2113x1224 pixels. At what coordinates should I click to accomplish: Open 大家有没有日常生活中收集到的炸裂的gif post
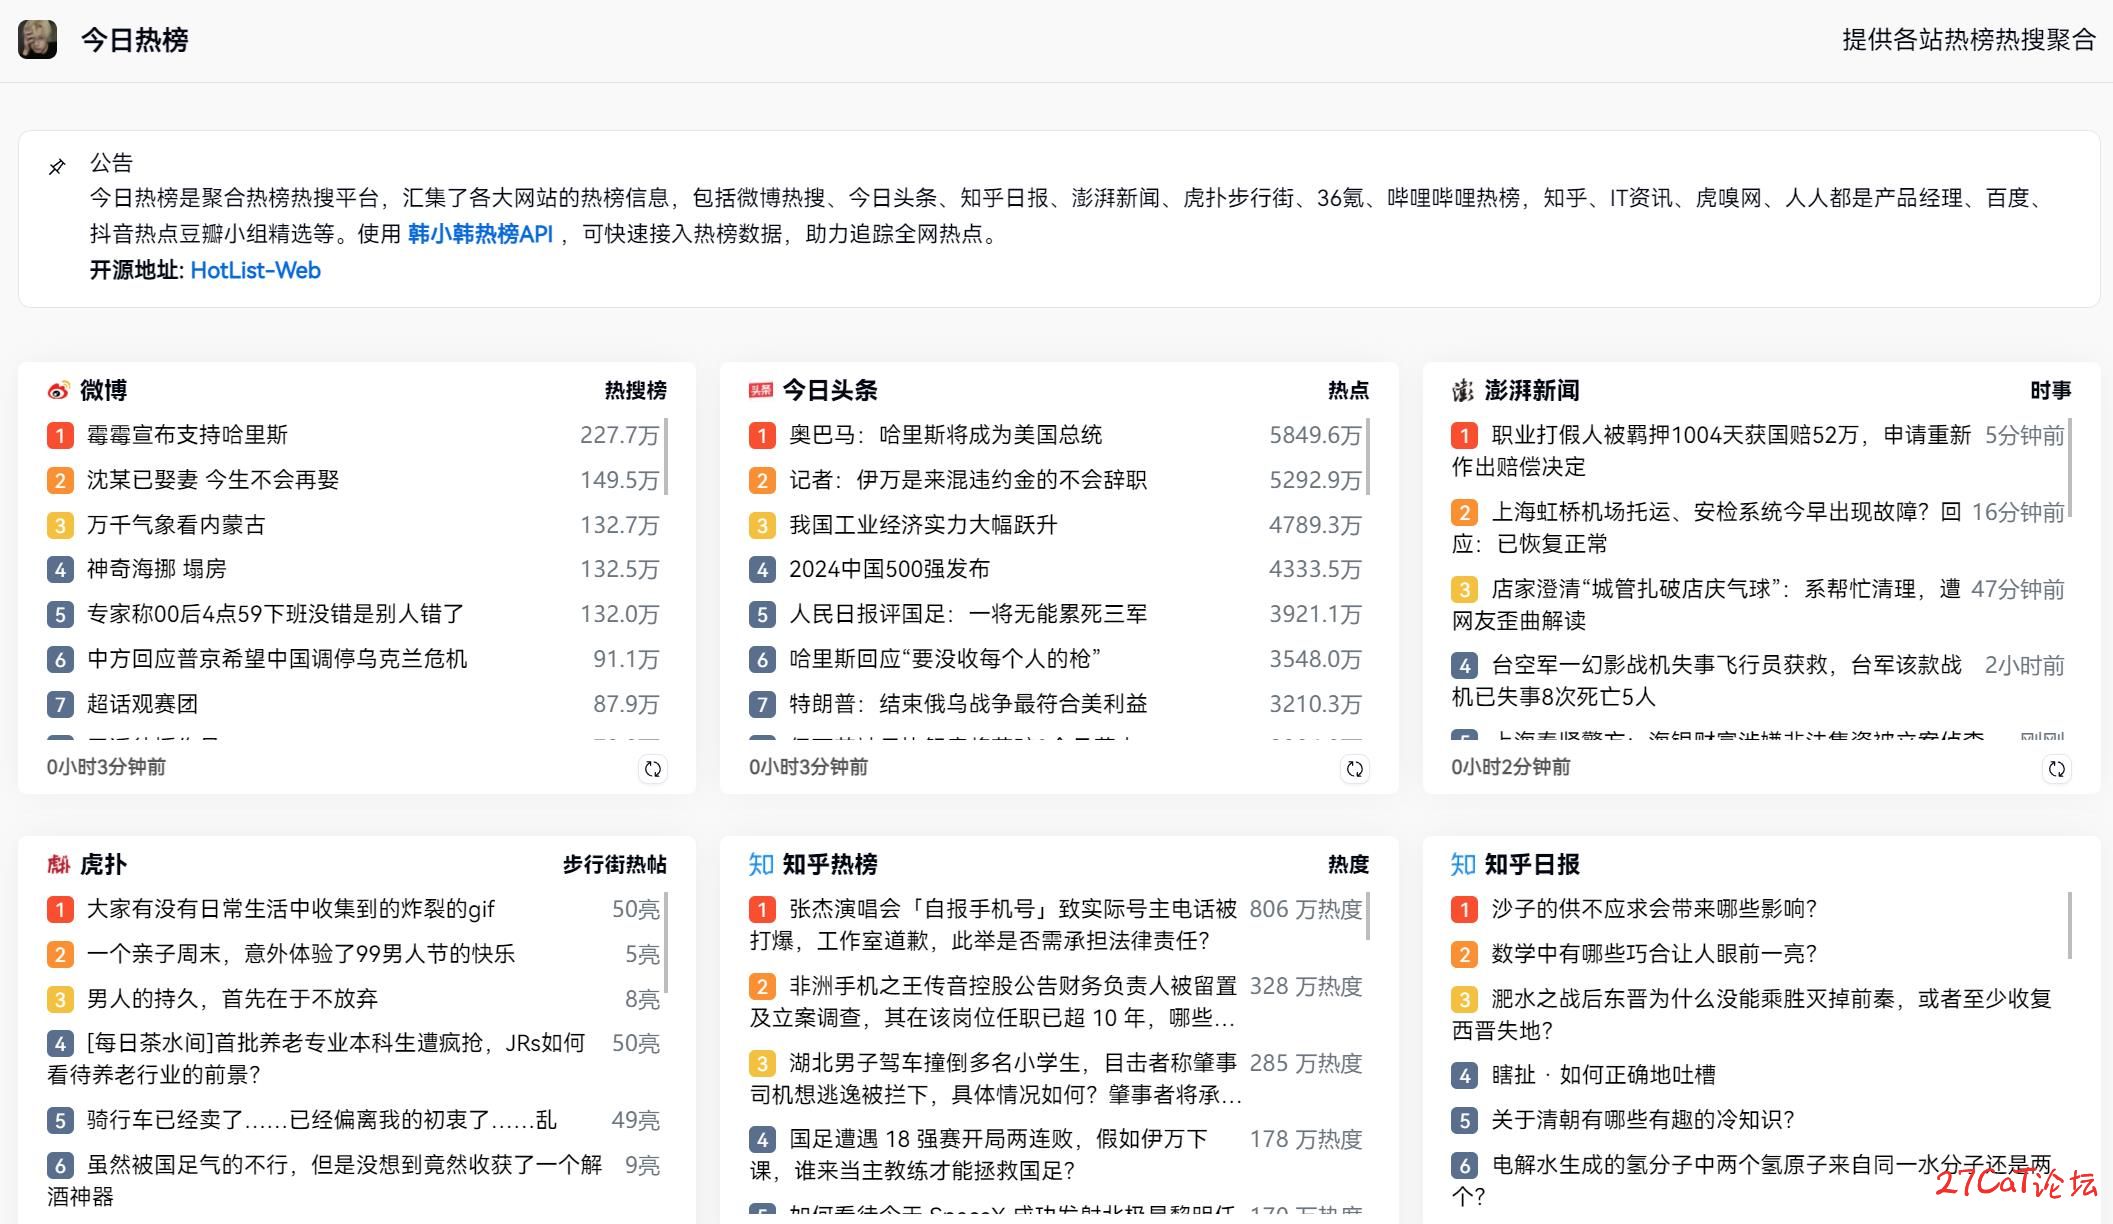point(291,909)
